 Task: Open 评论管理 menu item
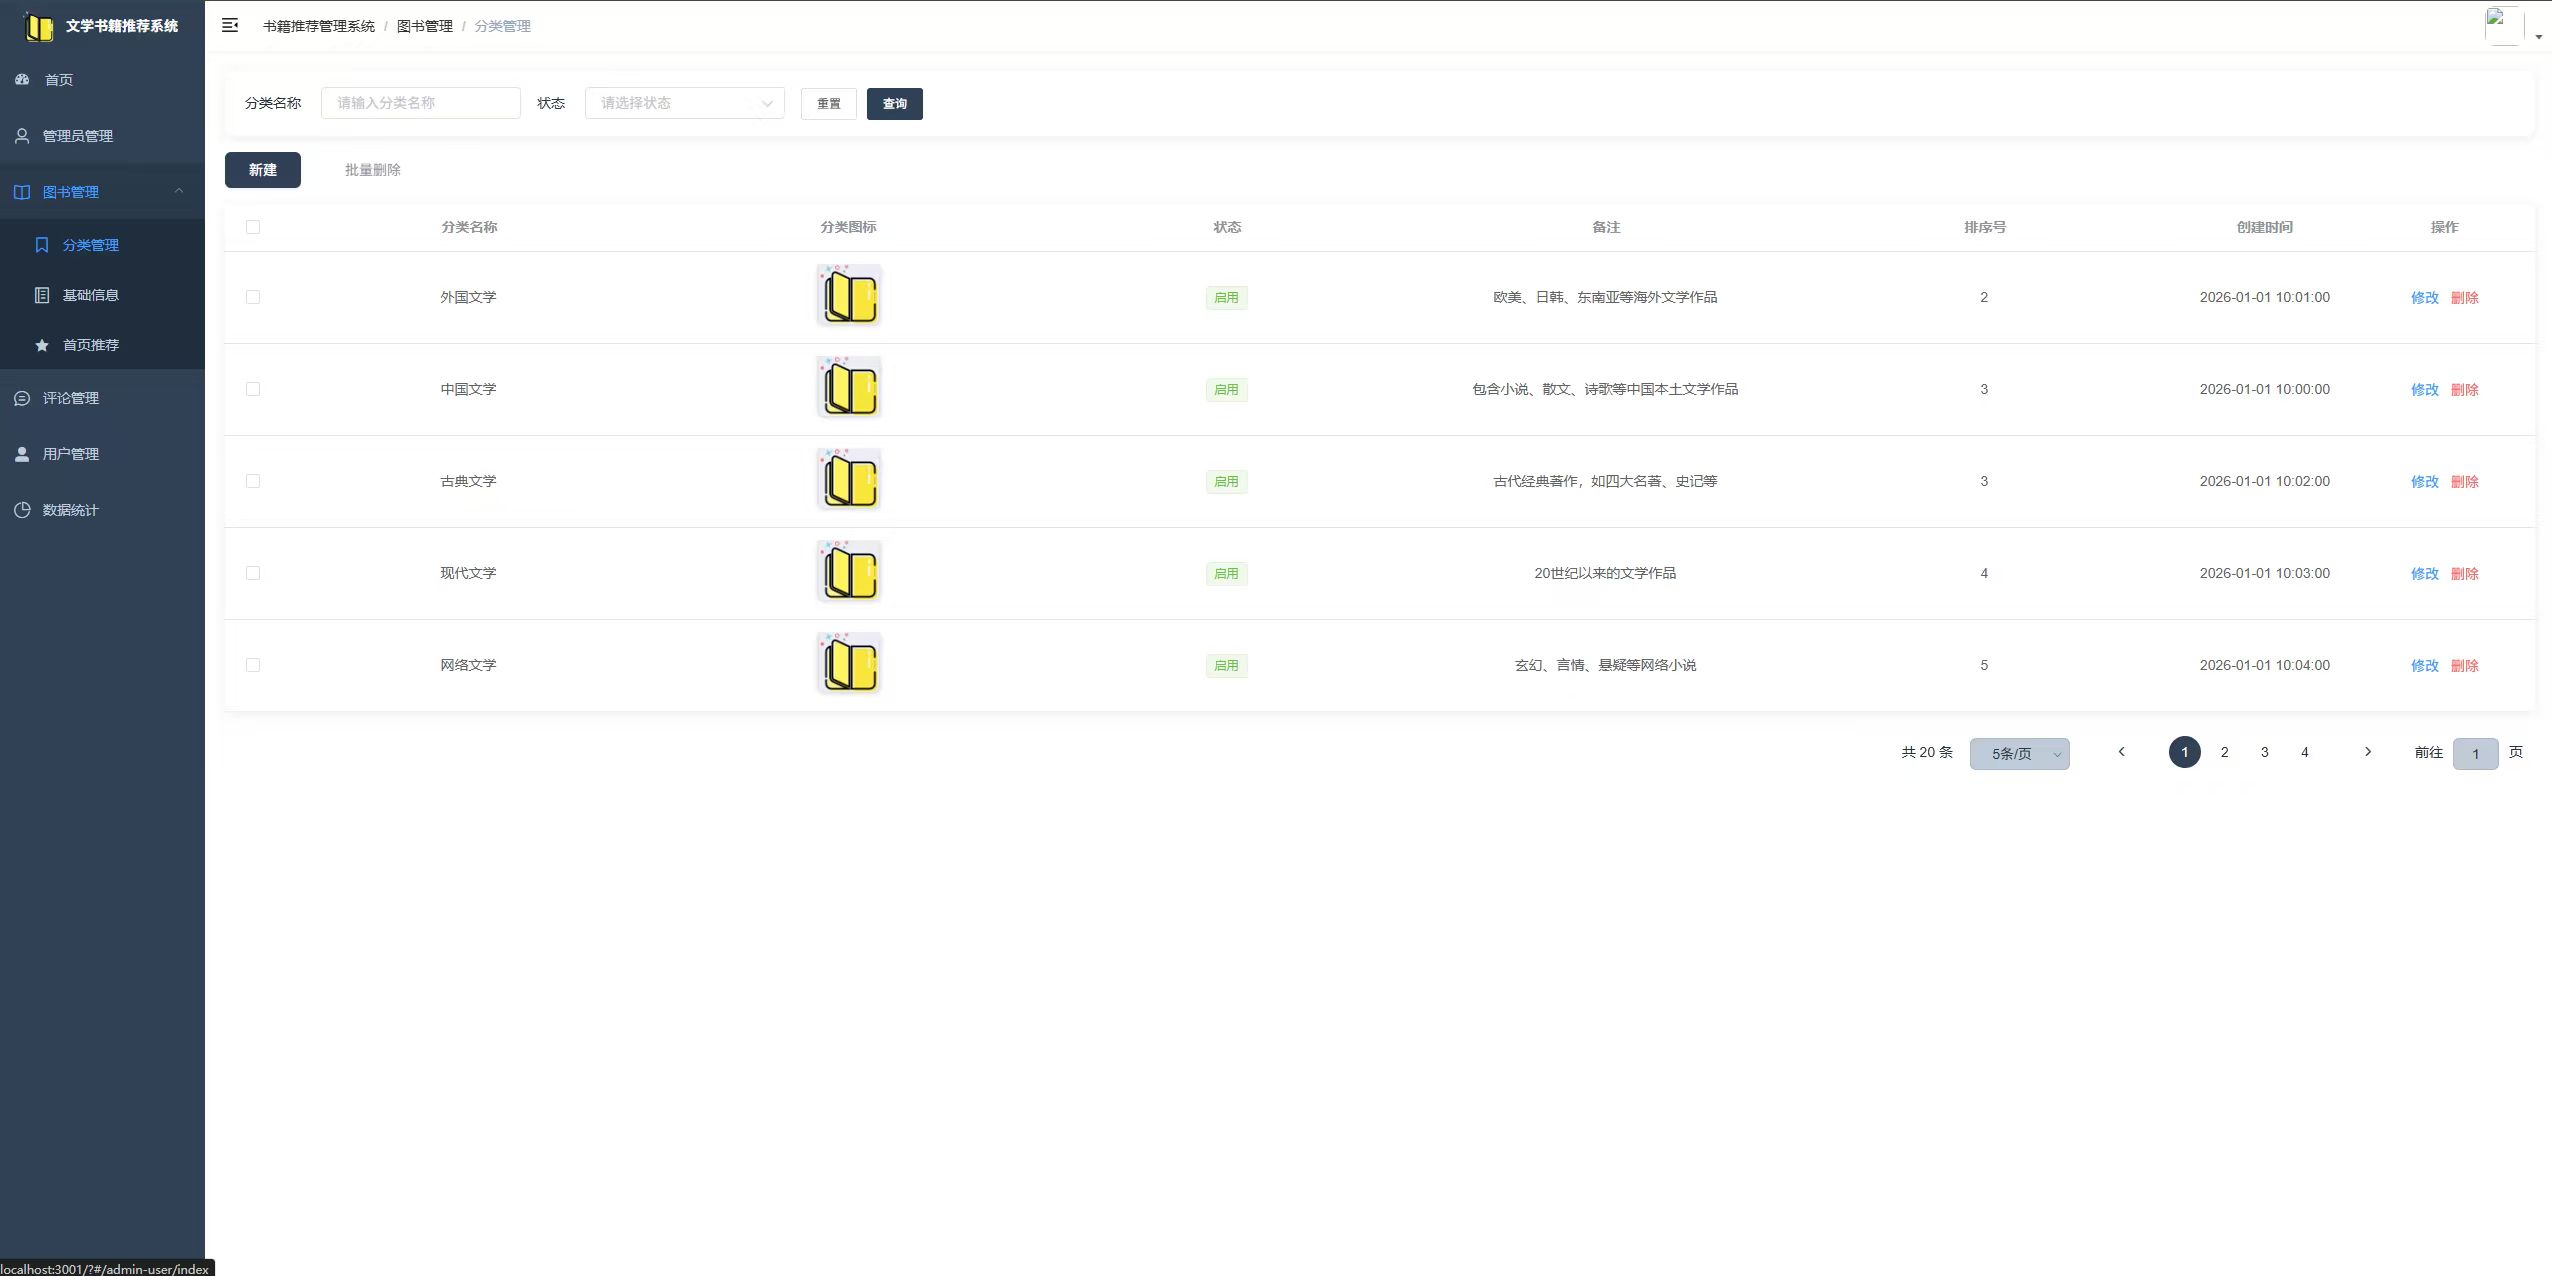(102, 398)
